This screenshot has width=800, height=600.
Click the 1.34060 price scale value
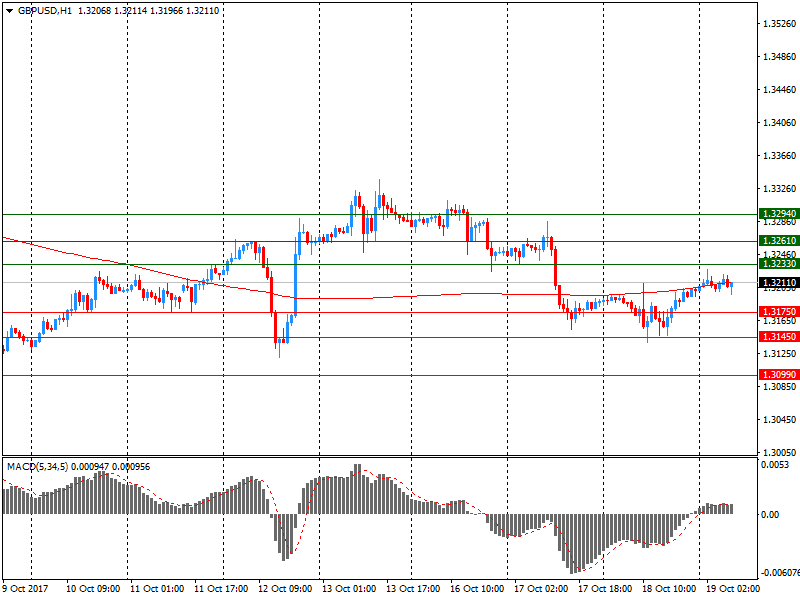[779, 122]
